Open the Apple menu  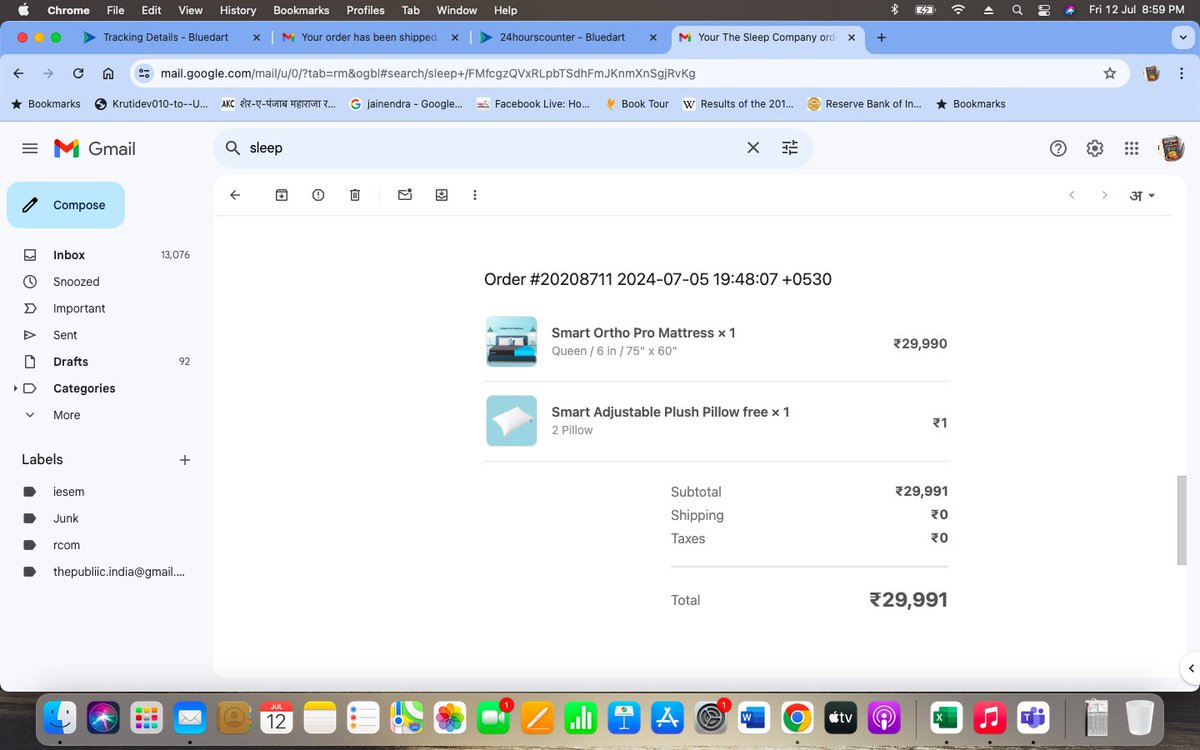pyautogui.click(x=23, y=10)
